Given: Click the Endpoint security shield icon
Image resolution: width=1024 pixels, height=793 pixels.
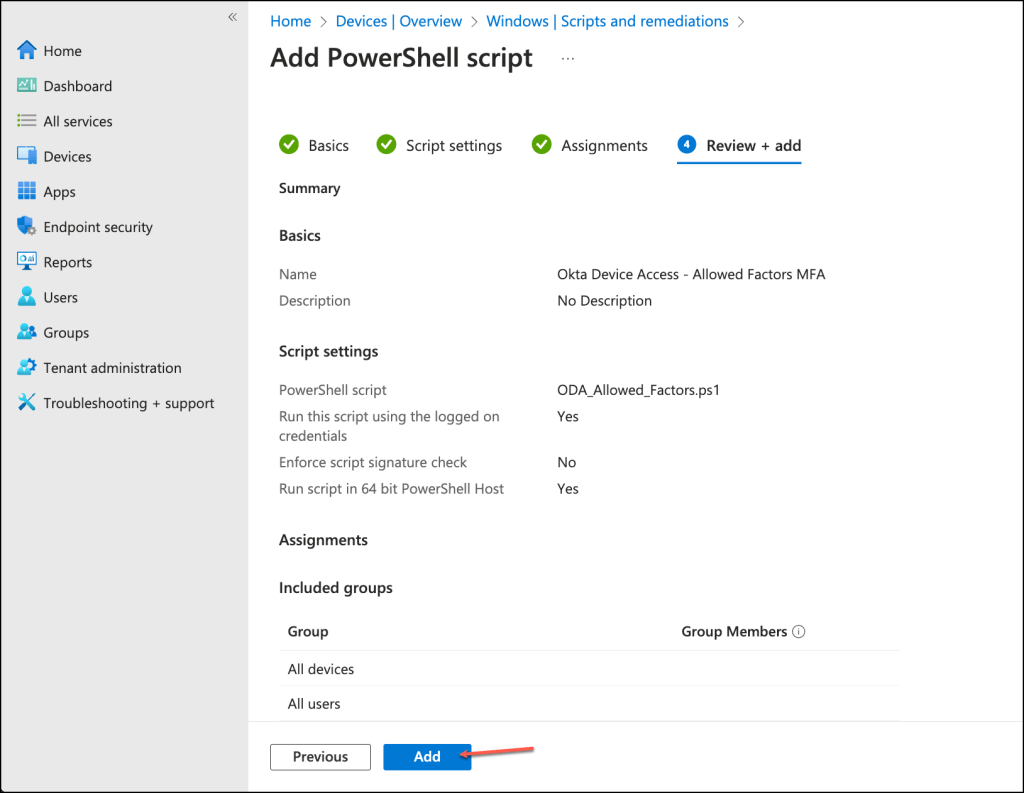Looking at the screenshot, I should pyautogui.click(x=26, y=227).
